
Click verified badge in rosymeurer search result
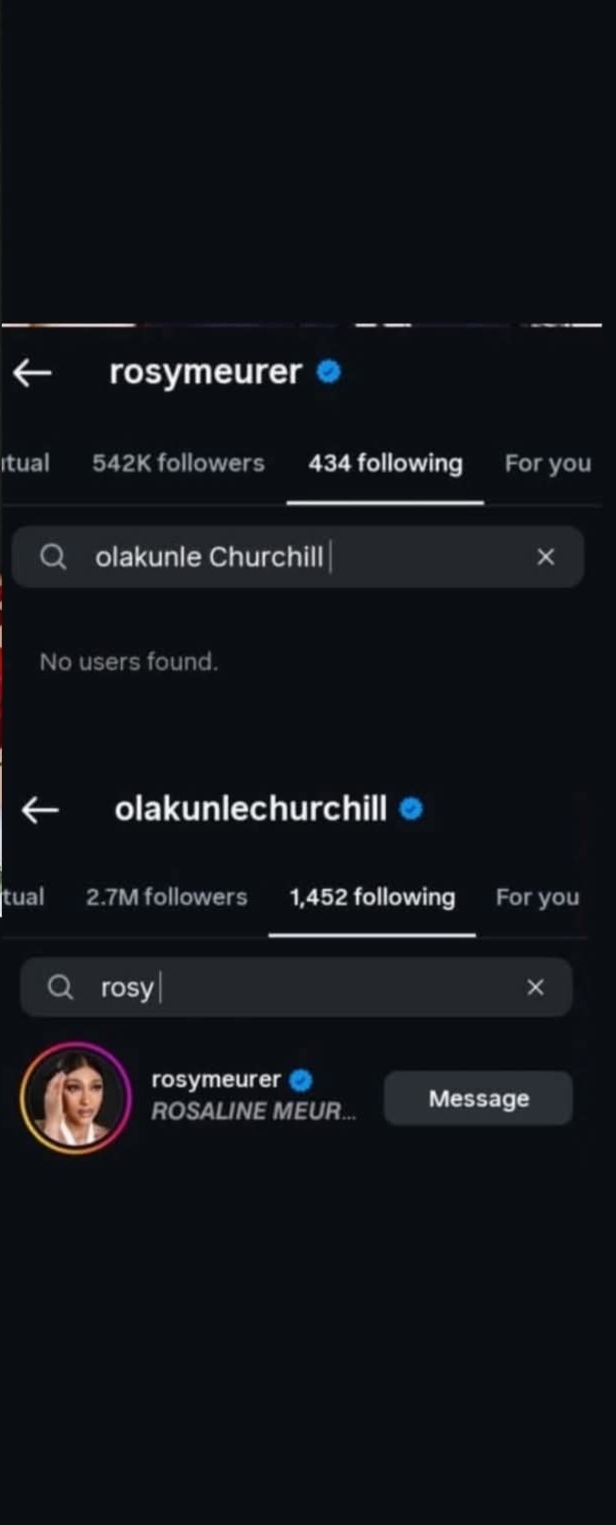(x=300, y=1080)
